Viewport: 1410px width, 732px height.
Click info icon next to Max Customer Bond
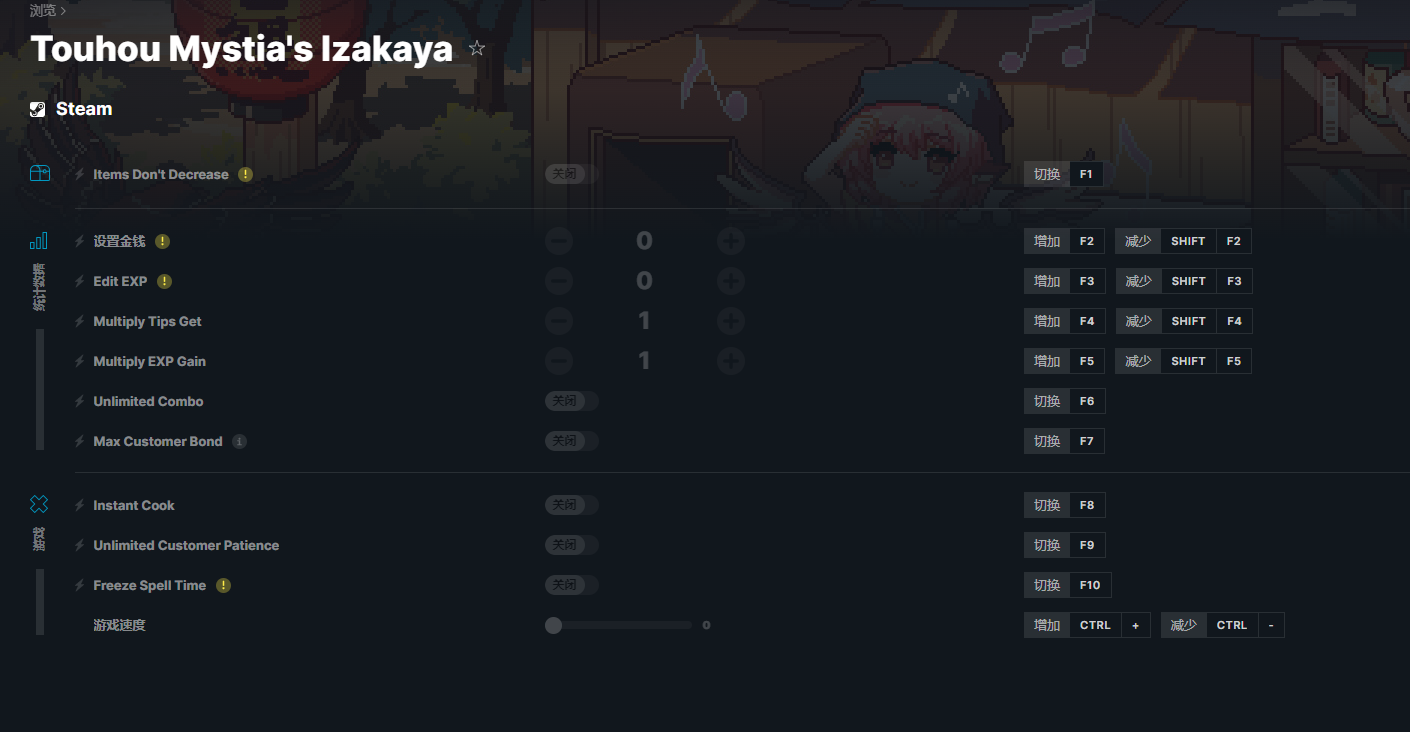coord(240,441)
